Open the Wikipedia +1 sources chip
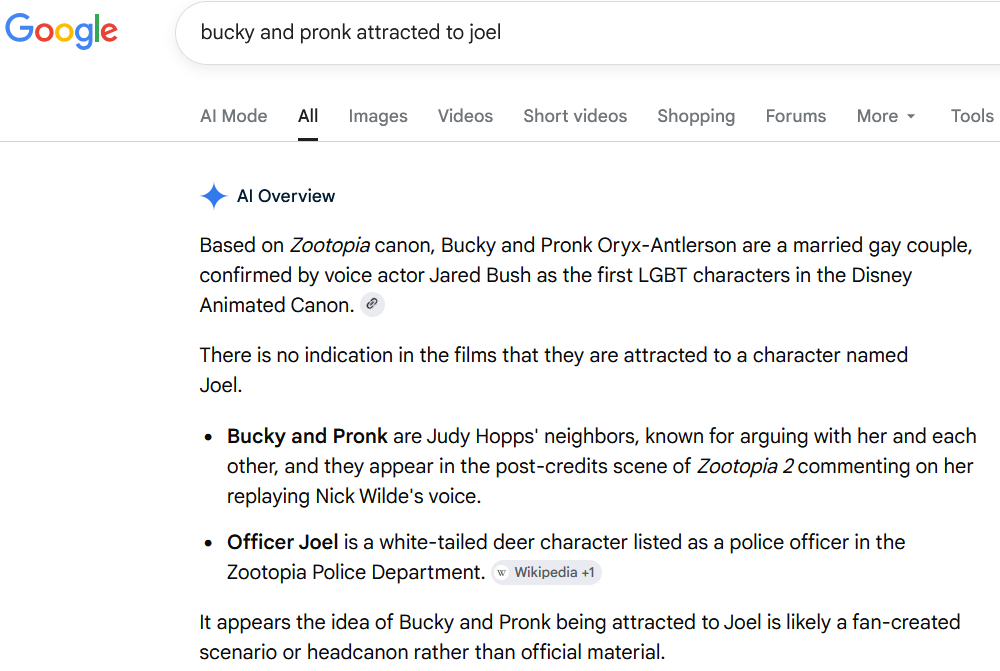Viewport: 1000px width, 671px height. pos(547,573)
